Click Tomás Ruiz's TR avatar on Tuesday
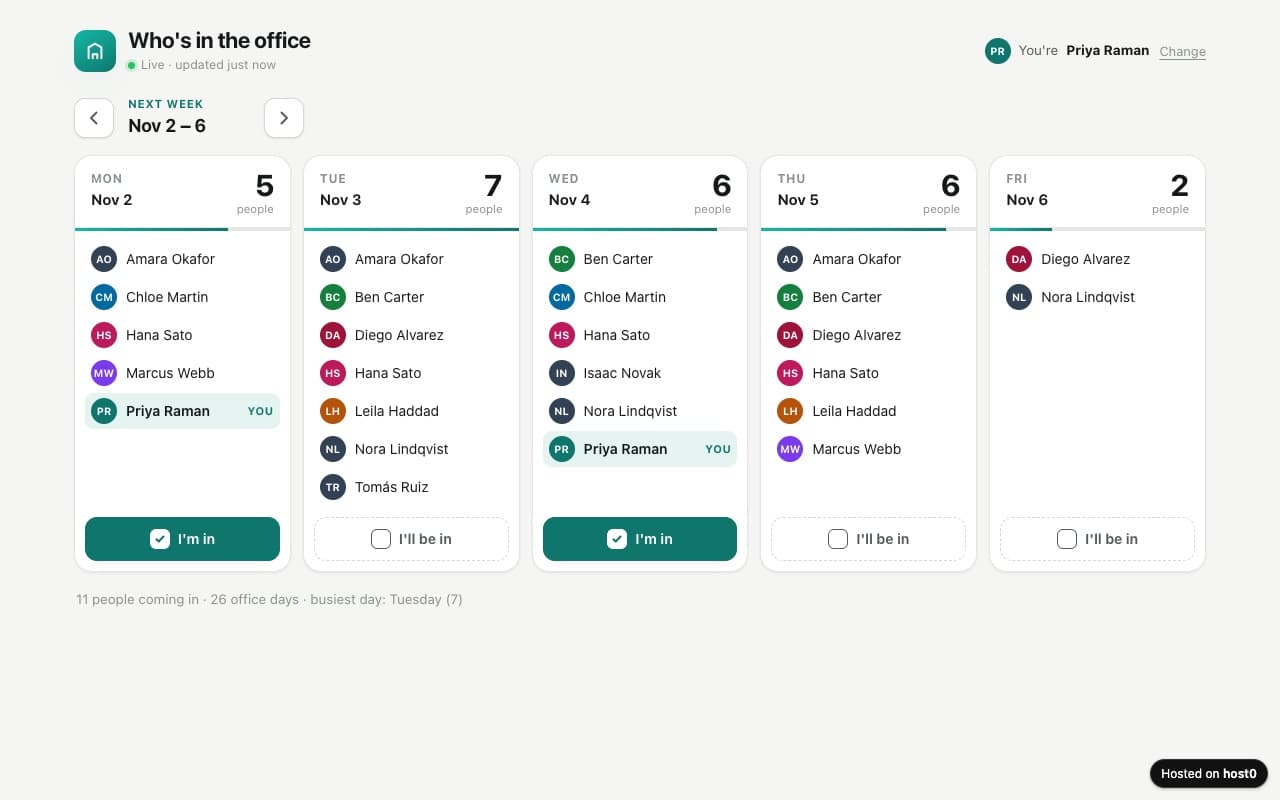The width and height of the screenshot is (1280, 800). coord(333,487)
